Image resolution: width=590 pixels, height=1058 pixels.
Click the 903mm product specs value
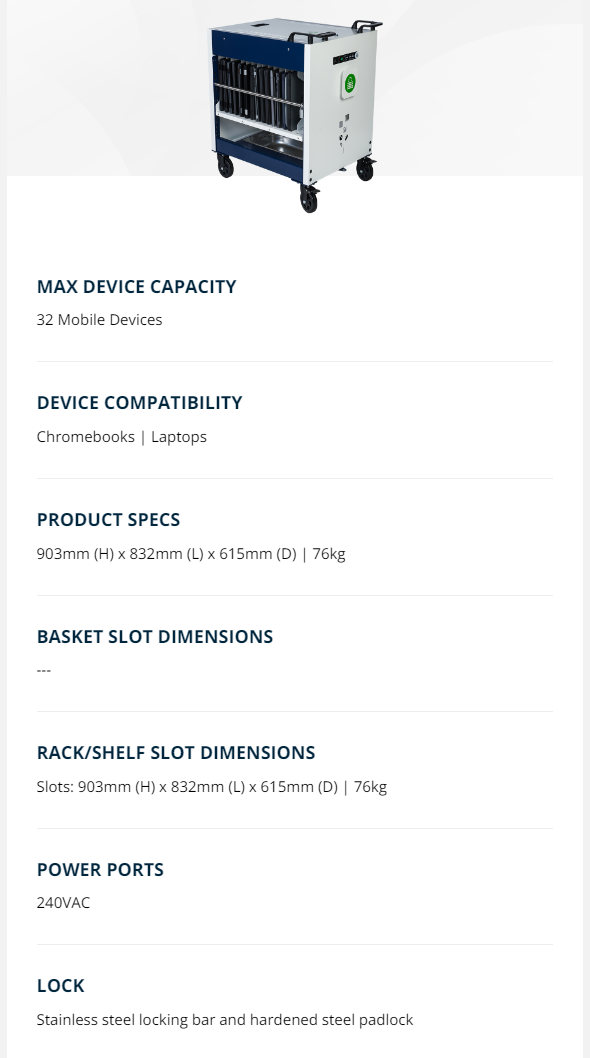(x=191, y=553)
